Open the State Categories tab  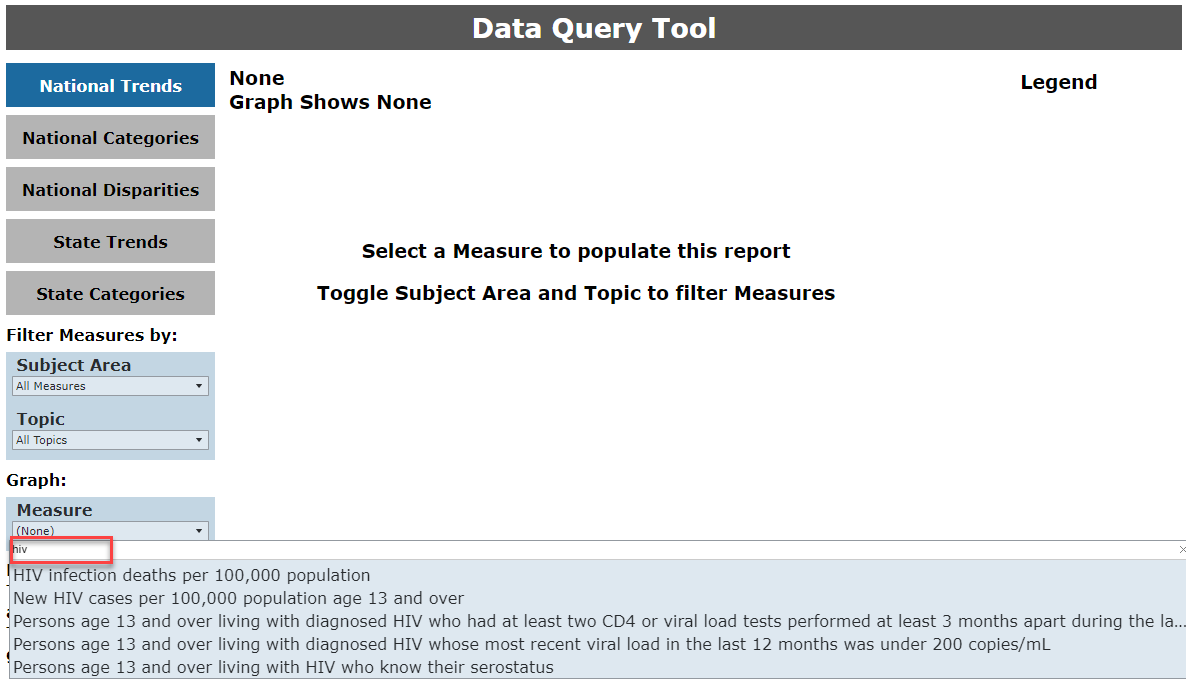tap(110, 293)
